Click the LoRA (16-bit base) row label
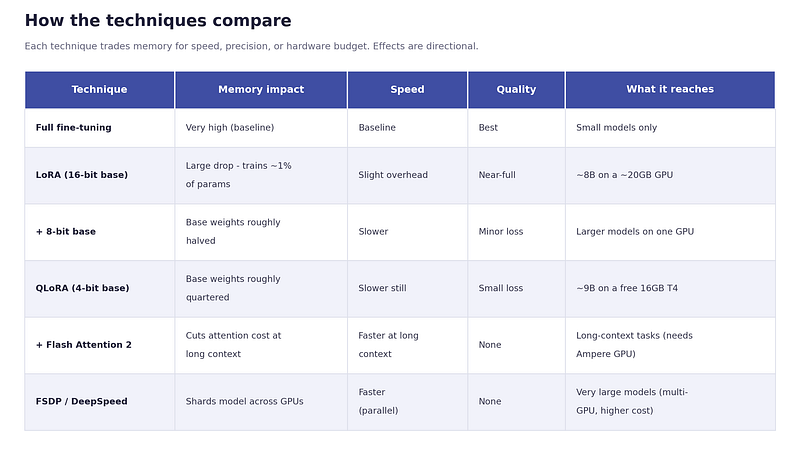The height and width of the screenshot is (455, 800). (82, 175)
